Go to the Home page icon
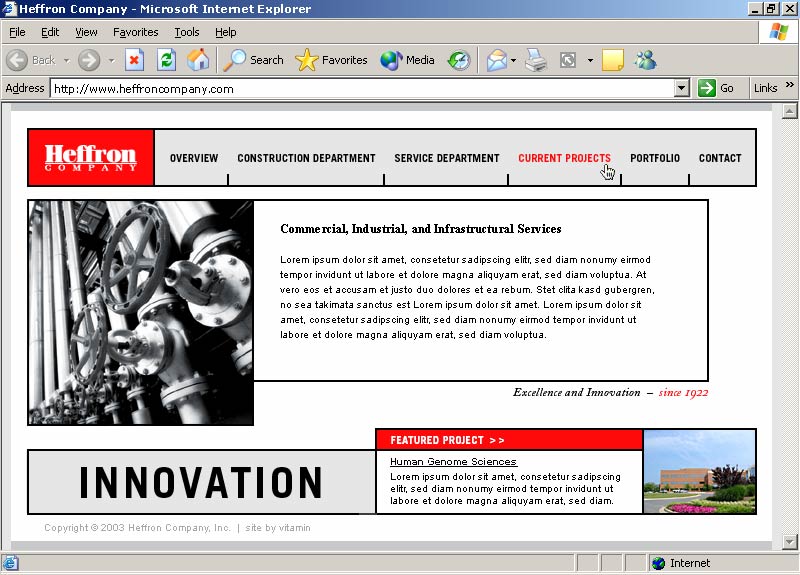Screen dimensions: 800x575 point(198,60)
